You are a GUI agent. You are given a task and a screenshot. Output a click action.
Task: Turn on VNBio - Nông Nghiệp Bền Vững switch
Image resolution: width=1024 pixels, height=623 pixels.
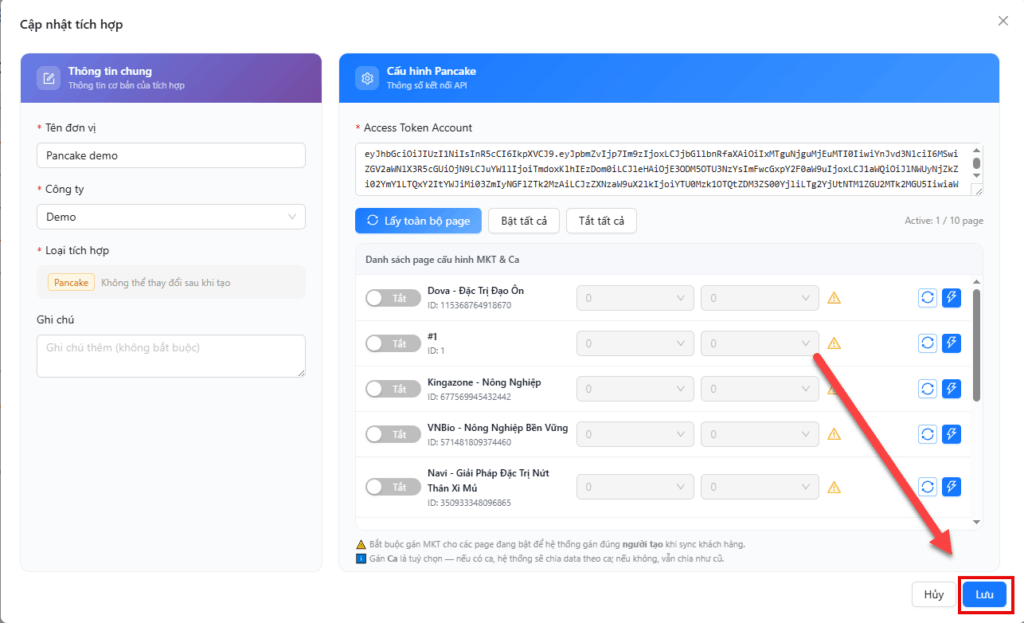392,434
